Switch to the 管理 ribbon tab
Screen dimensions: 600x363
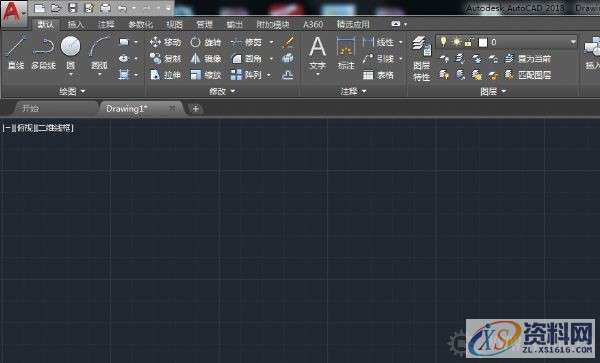coord(204,24)
